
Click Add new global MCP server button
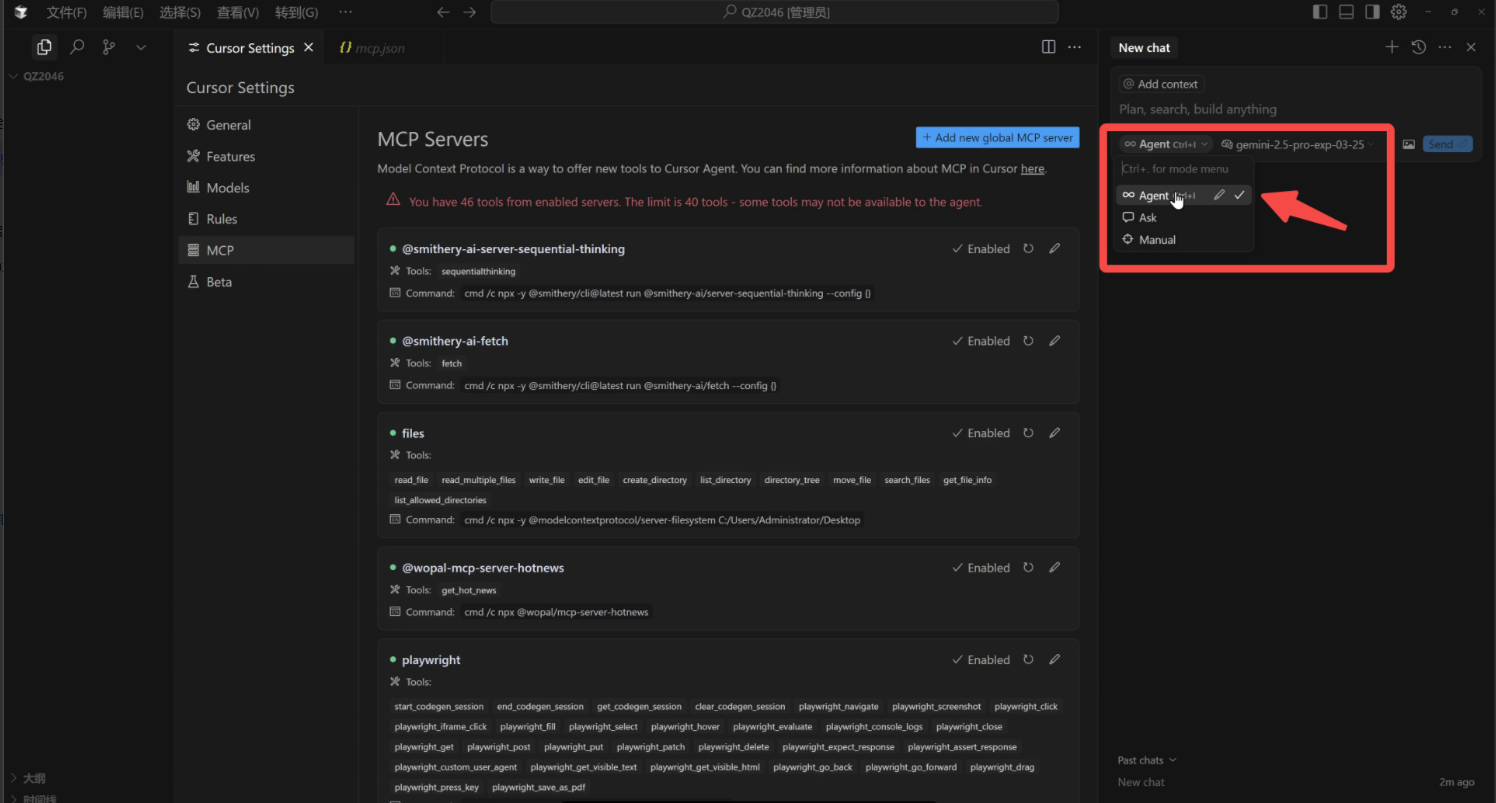[997, 137]
